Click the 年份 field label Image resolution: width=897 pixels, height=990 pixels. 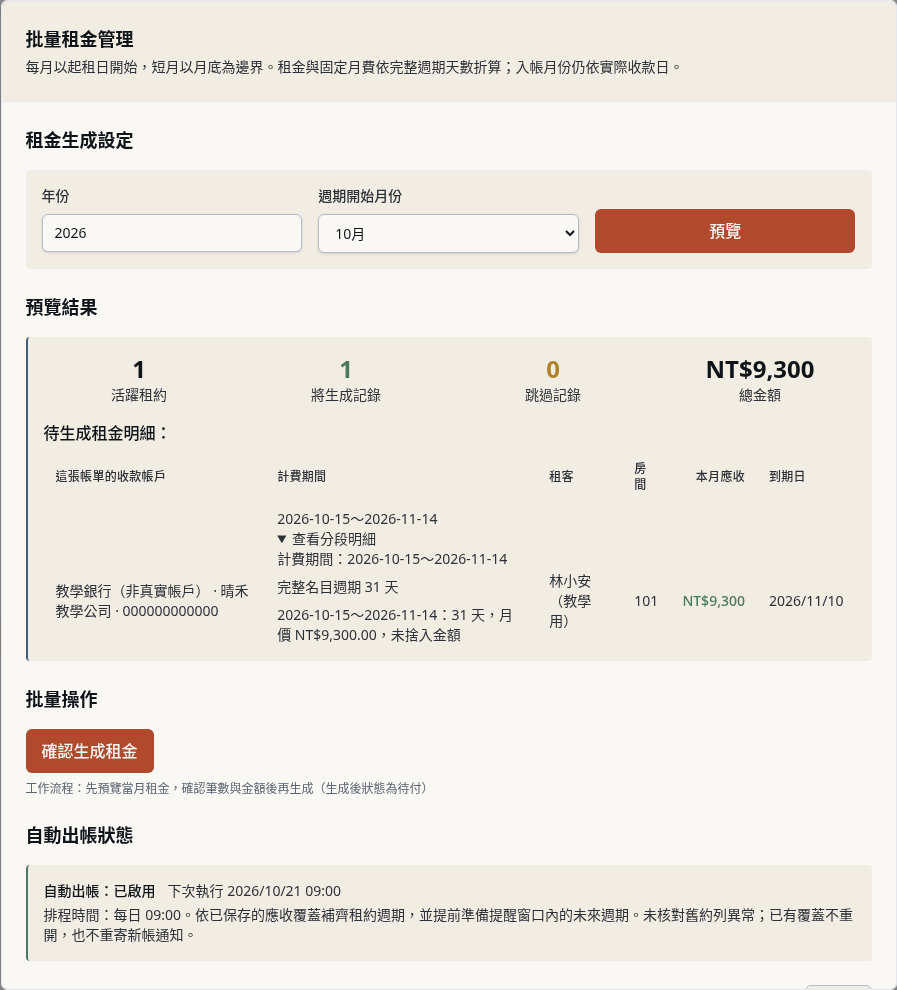[x=56, y=196]
